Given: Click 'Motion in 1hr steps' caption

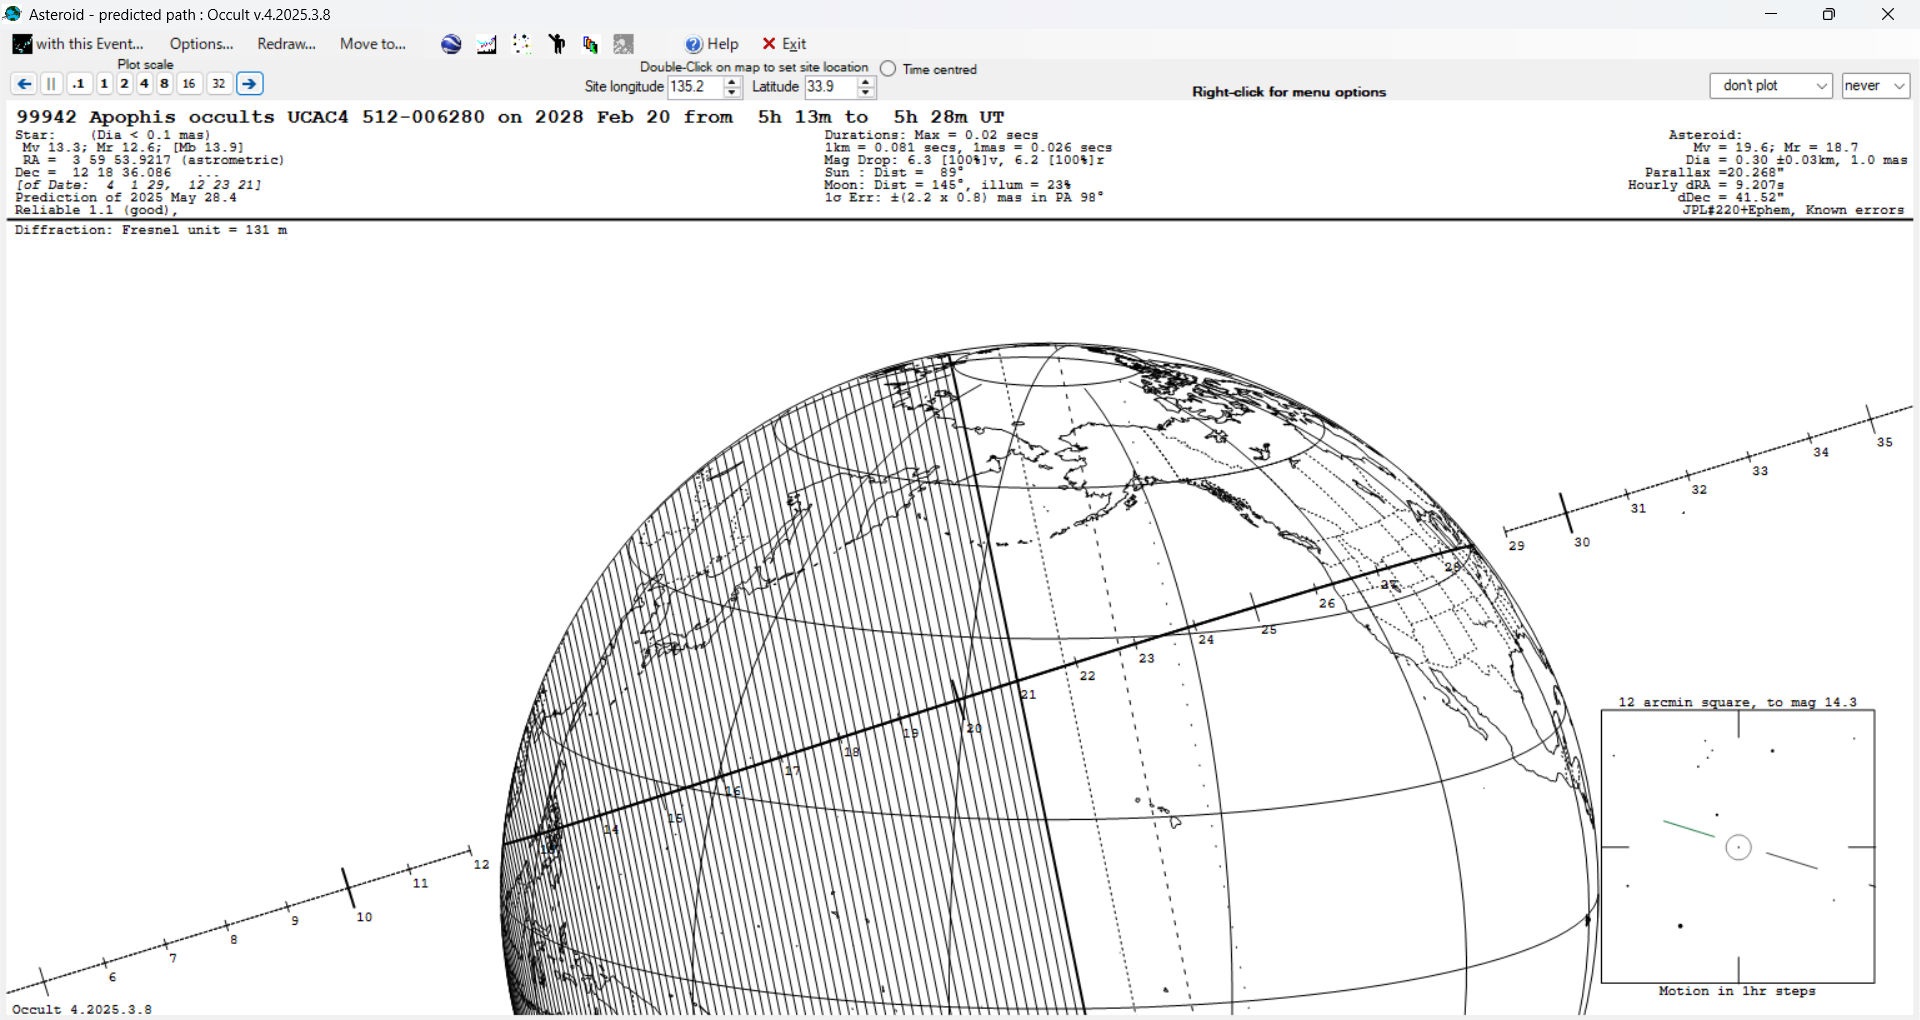Looking at the screenshot, I should [1737, 991].
